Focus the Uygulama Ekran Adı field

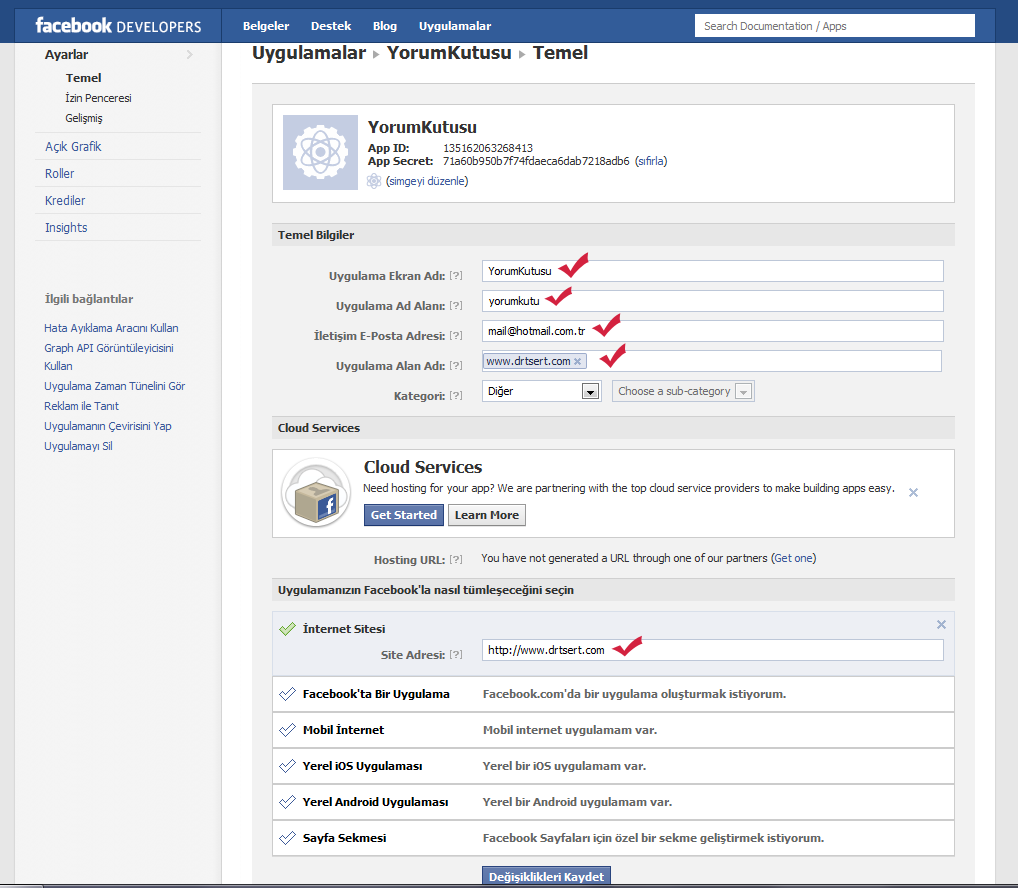tap(712, 271)
